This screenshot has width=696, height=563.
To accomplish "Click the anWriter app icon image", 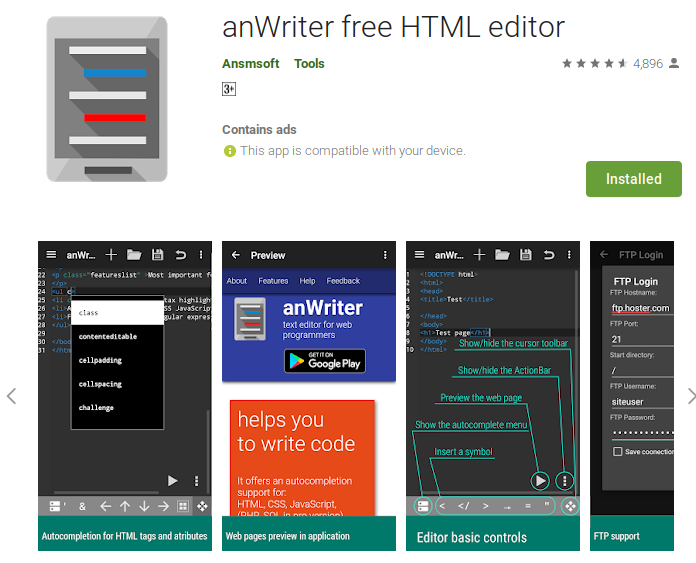I will click(x=107, y=99).
